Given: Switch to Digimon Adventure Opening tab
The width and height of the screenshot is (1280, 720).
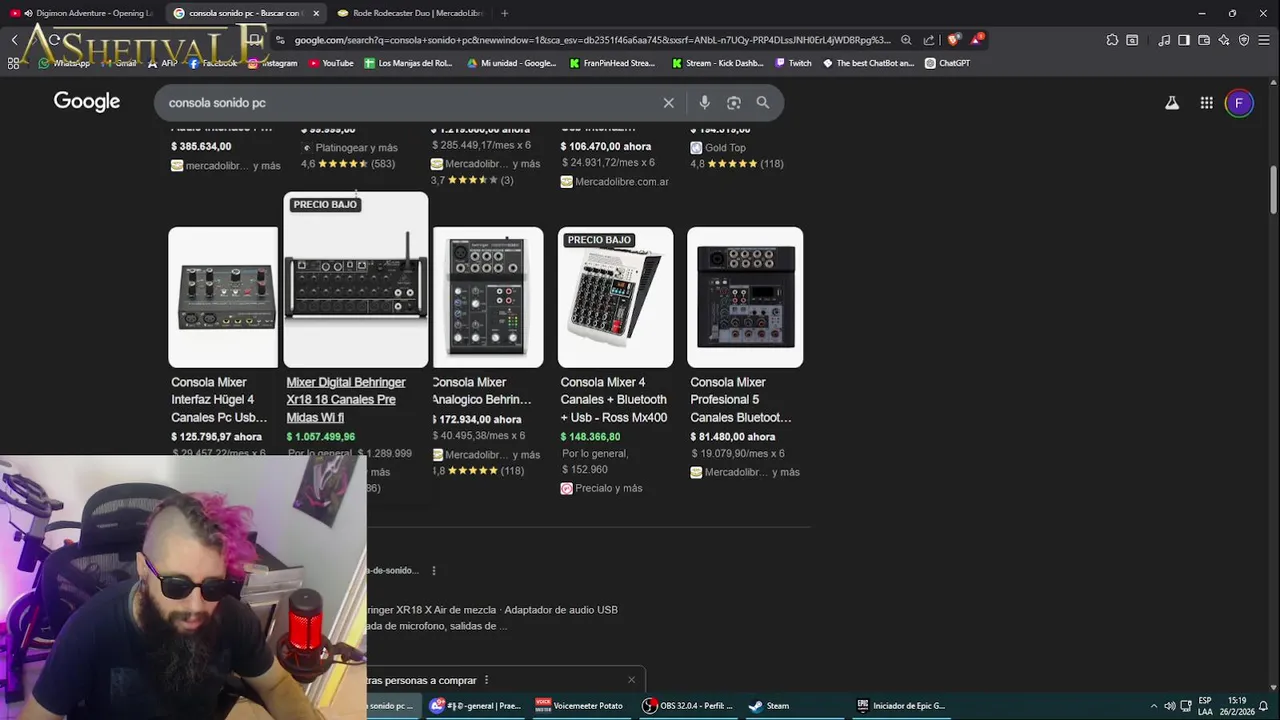Looking at the screenshot, I should [x=84, y=13].
